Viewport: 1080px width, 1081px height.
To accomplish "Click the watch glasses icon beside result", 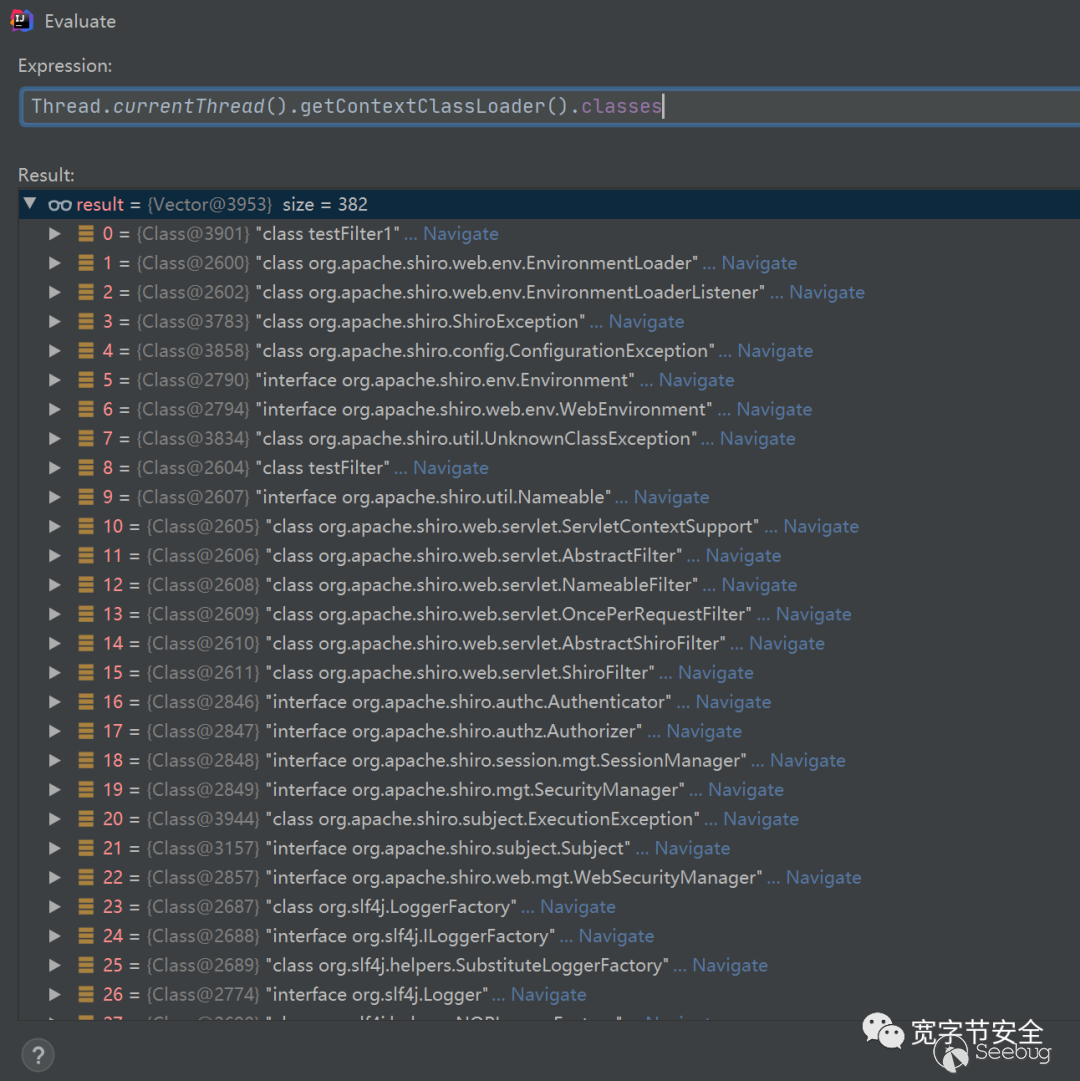I will coord(60,204).
